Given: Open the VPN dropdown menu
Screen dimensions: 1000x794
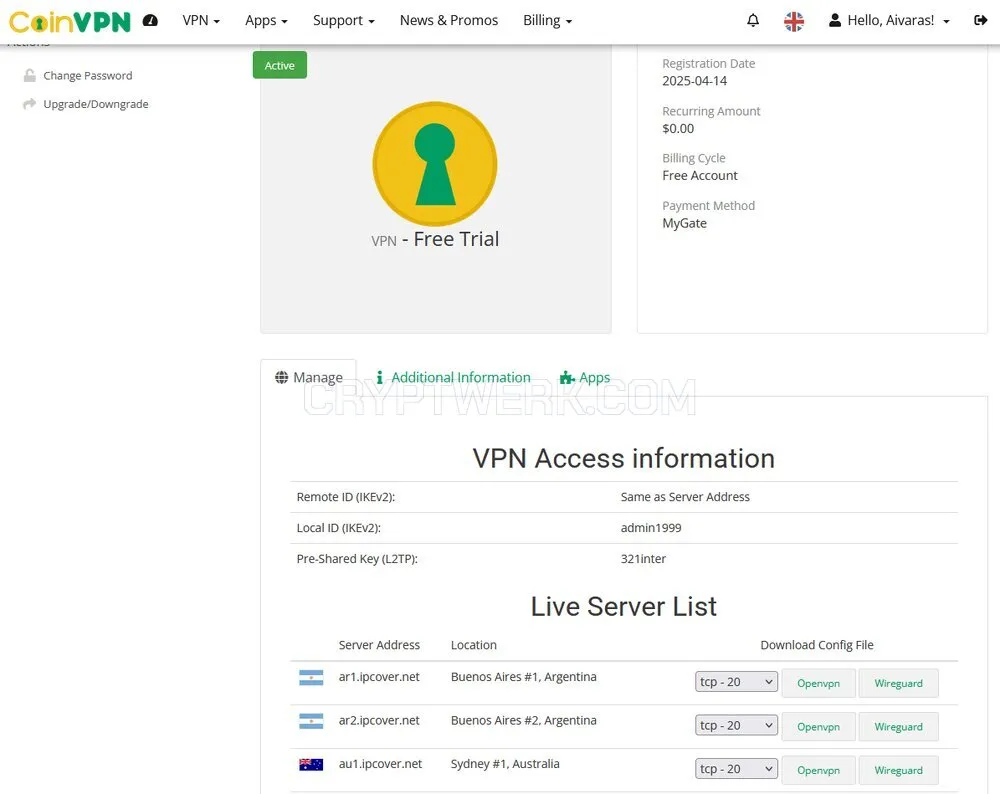Looking at the screenshot, I should [x=201, y=20].
